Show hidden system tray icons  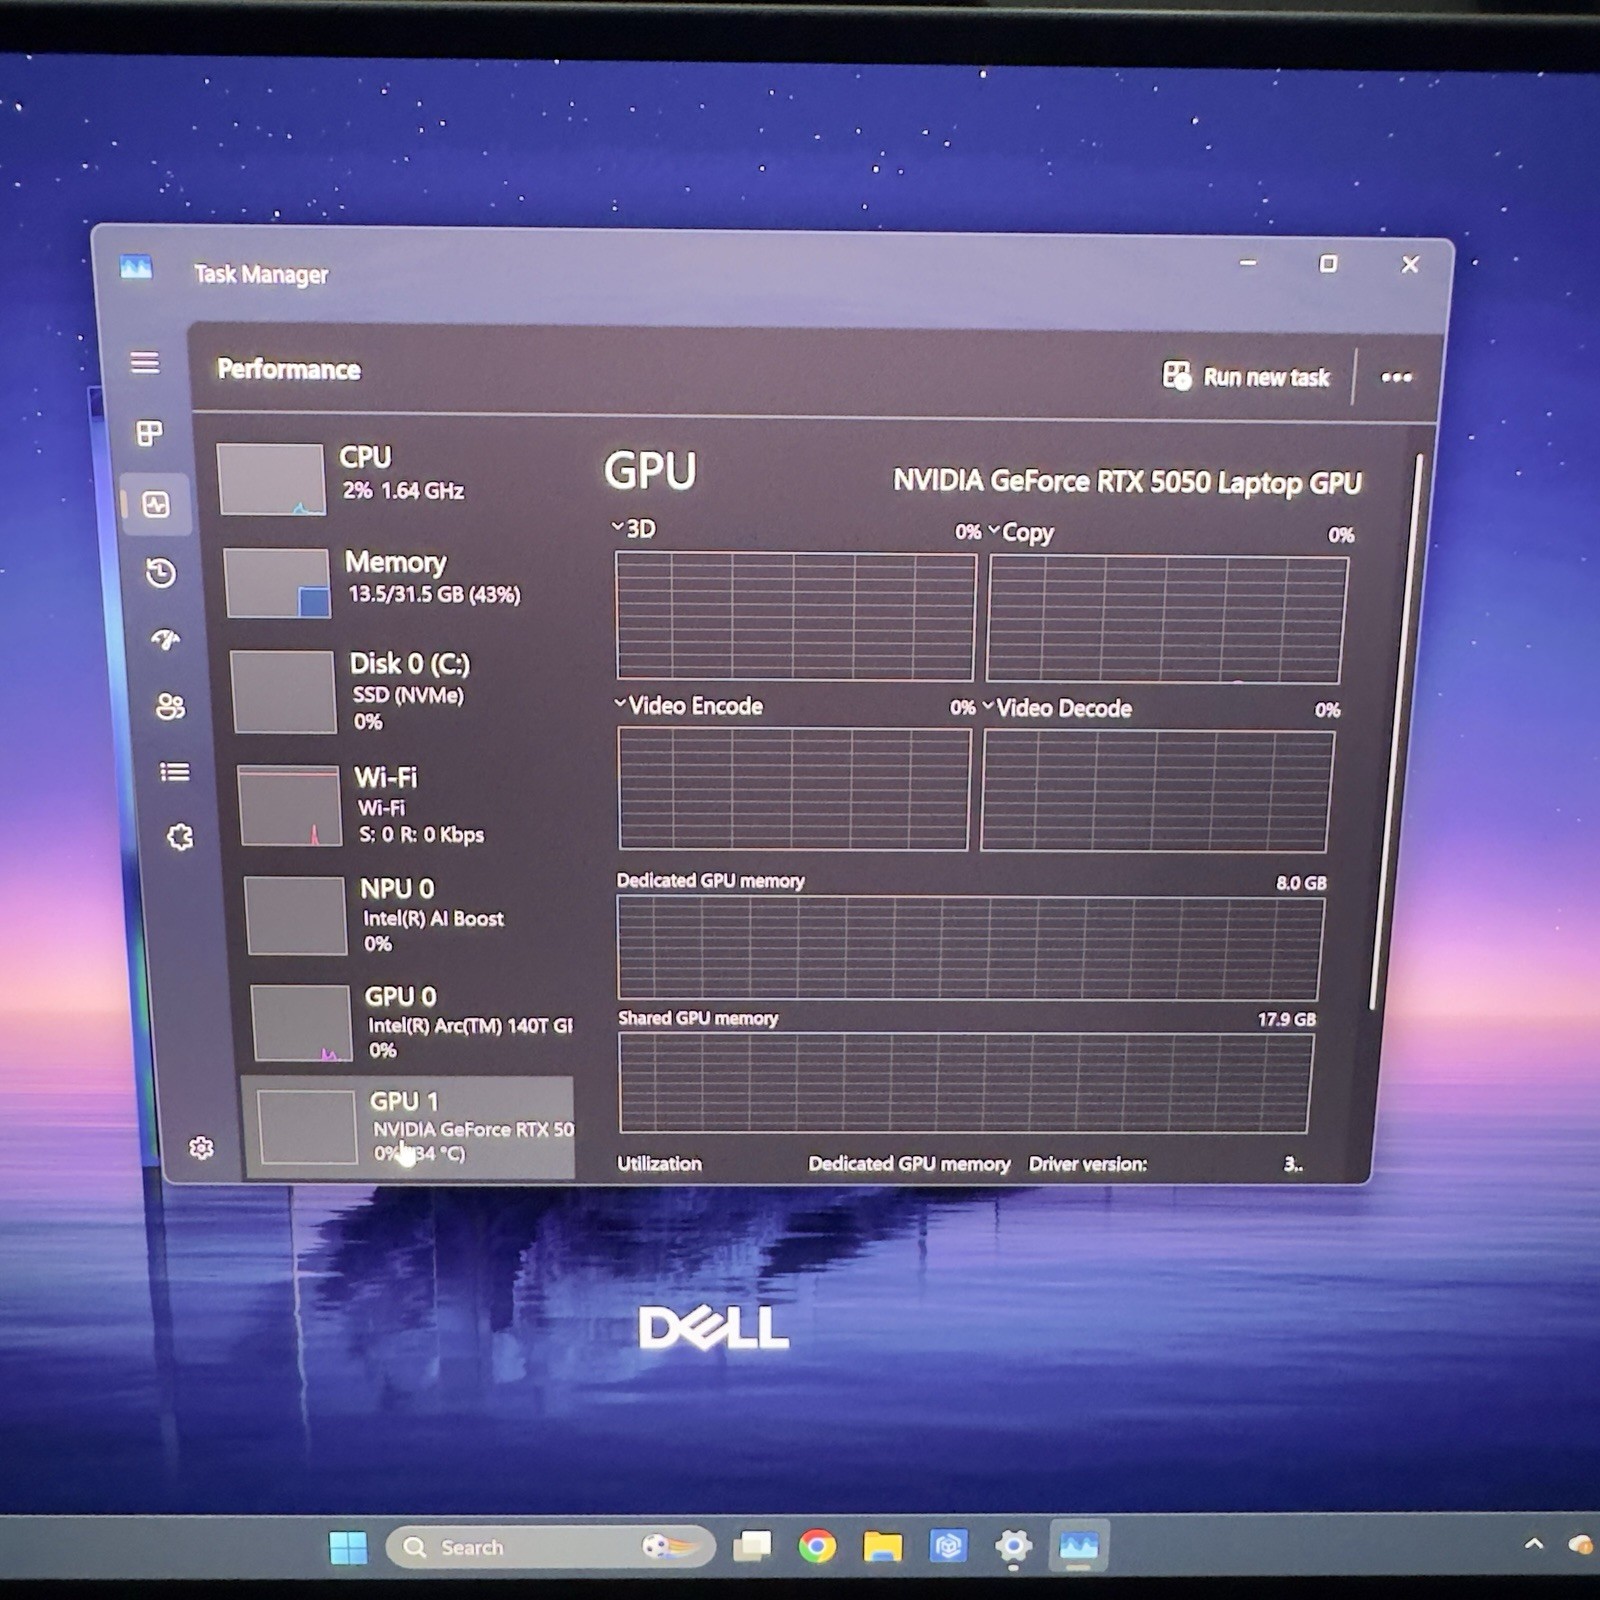pos(1533,1544)
